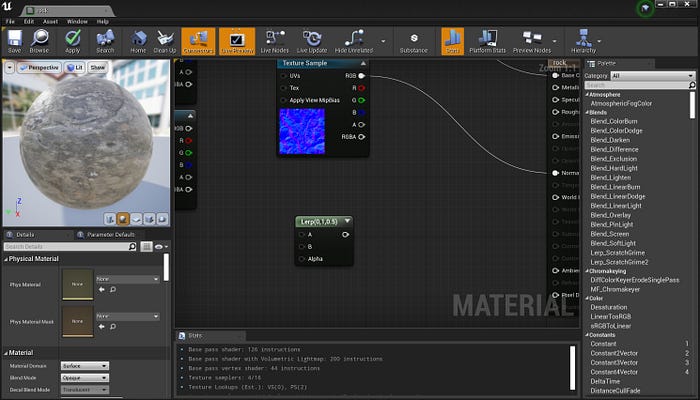Open the Material Domain dropdown
This screenshot has height=400, width=700.
click(x=83, y=366)
